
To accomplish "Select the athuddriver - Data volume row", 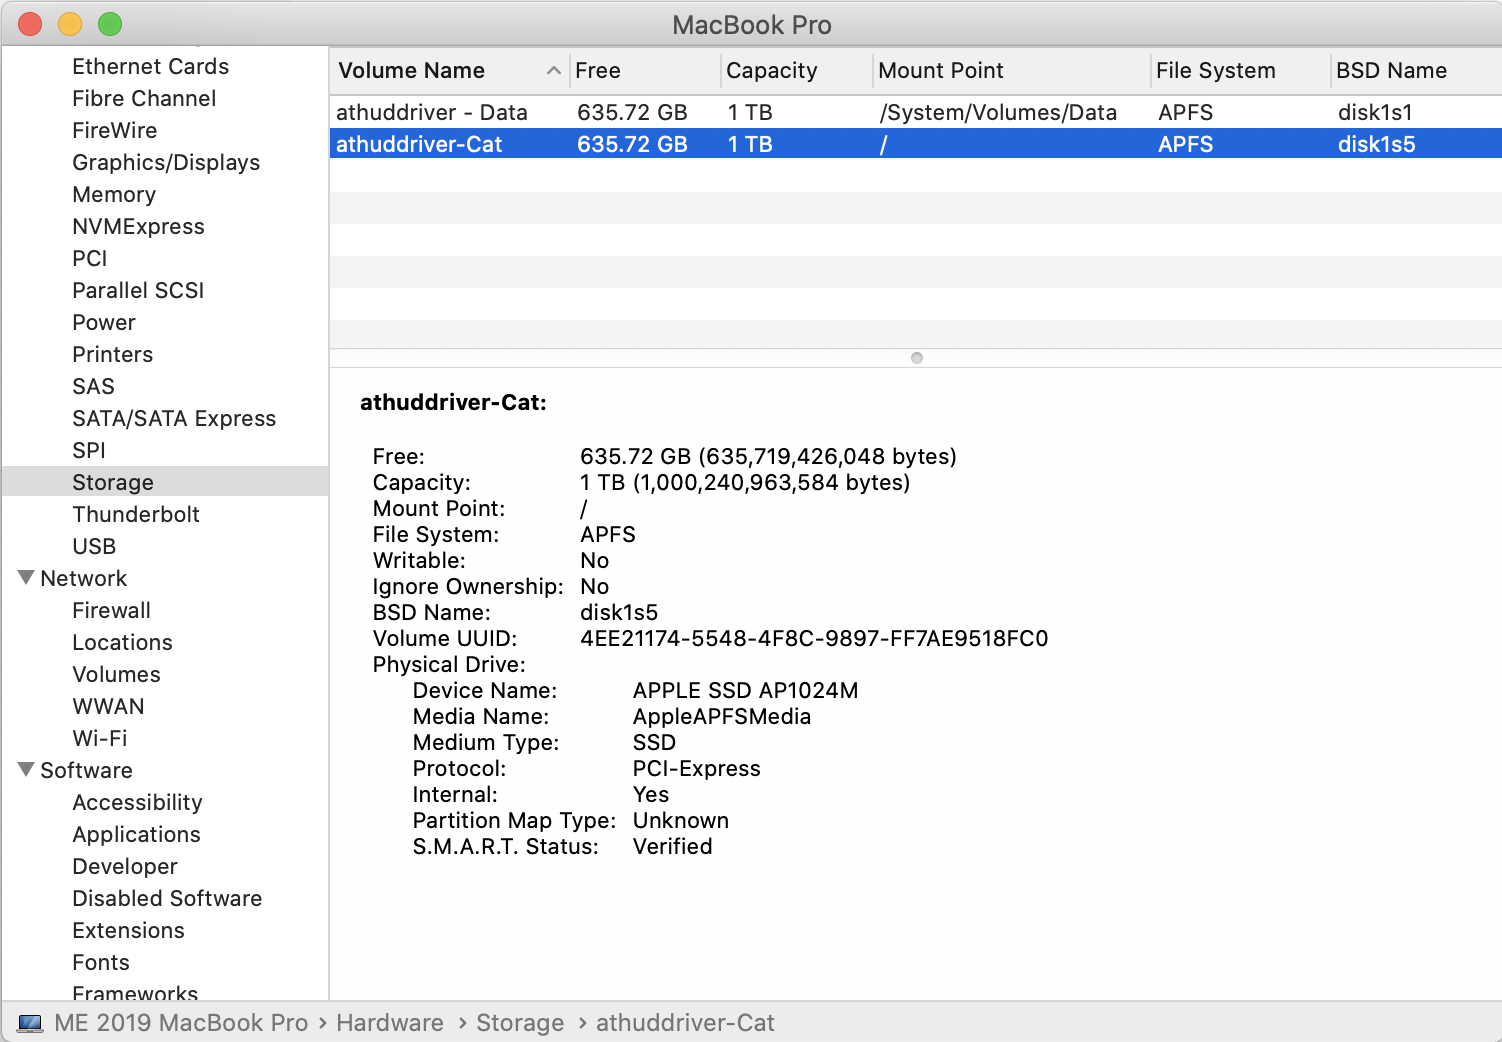I will point(916,112).
